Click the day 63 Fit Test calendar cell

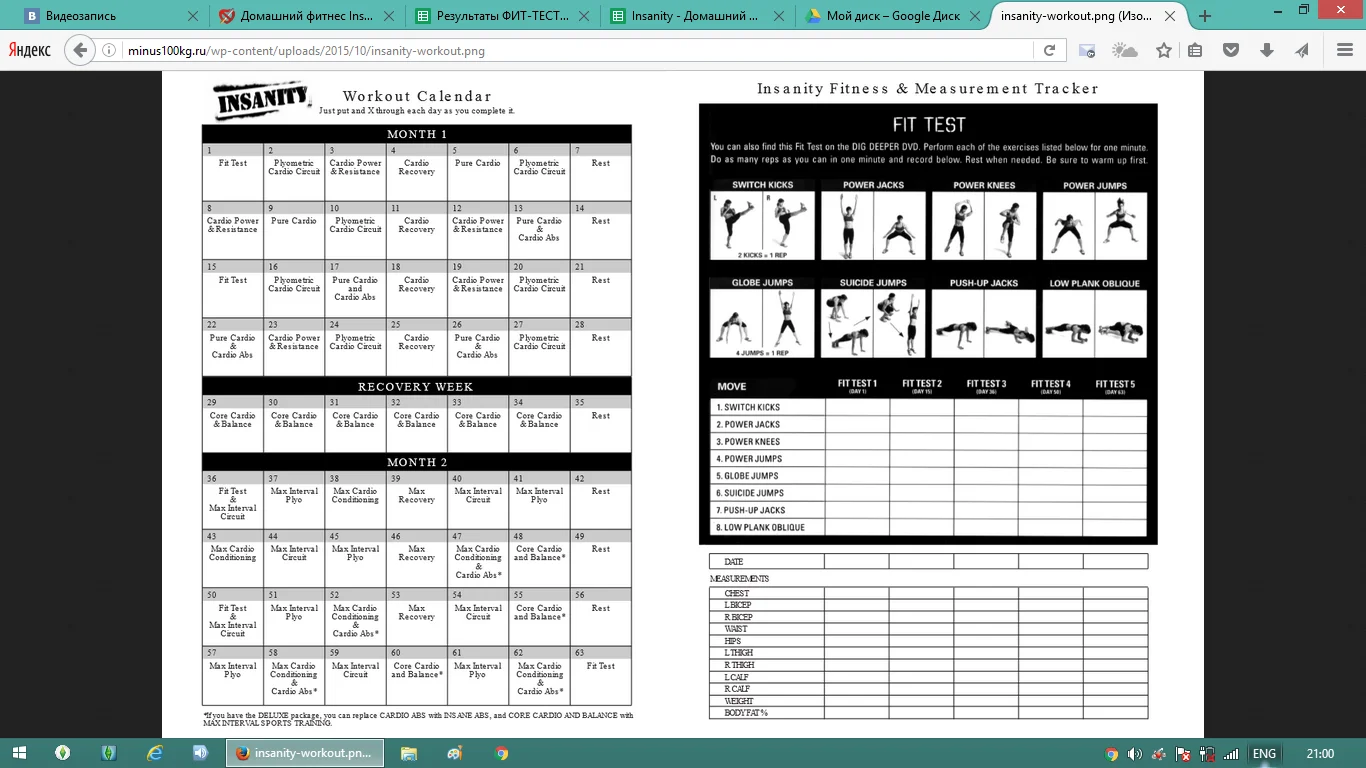click(x=601, y=675)
